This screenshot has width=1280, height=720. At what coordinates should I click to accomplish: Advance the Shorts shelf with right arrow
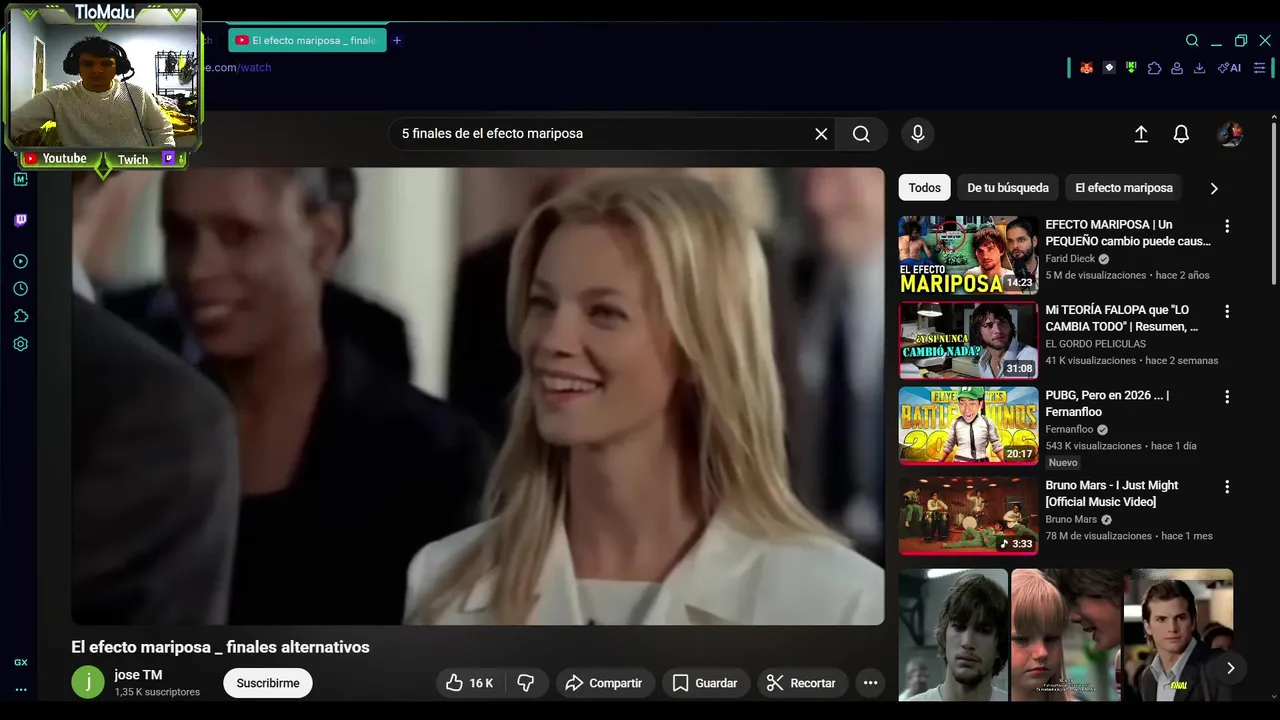click(1231, 668)
